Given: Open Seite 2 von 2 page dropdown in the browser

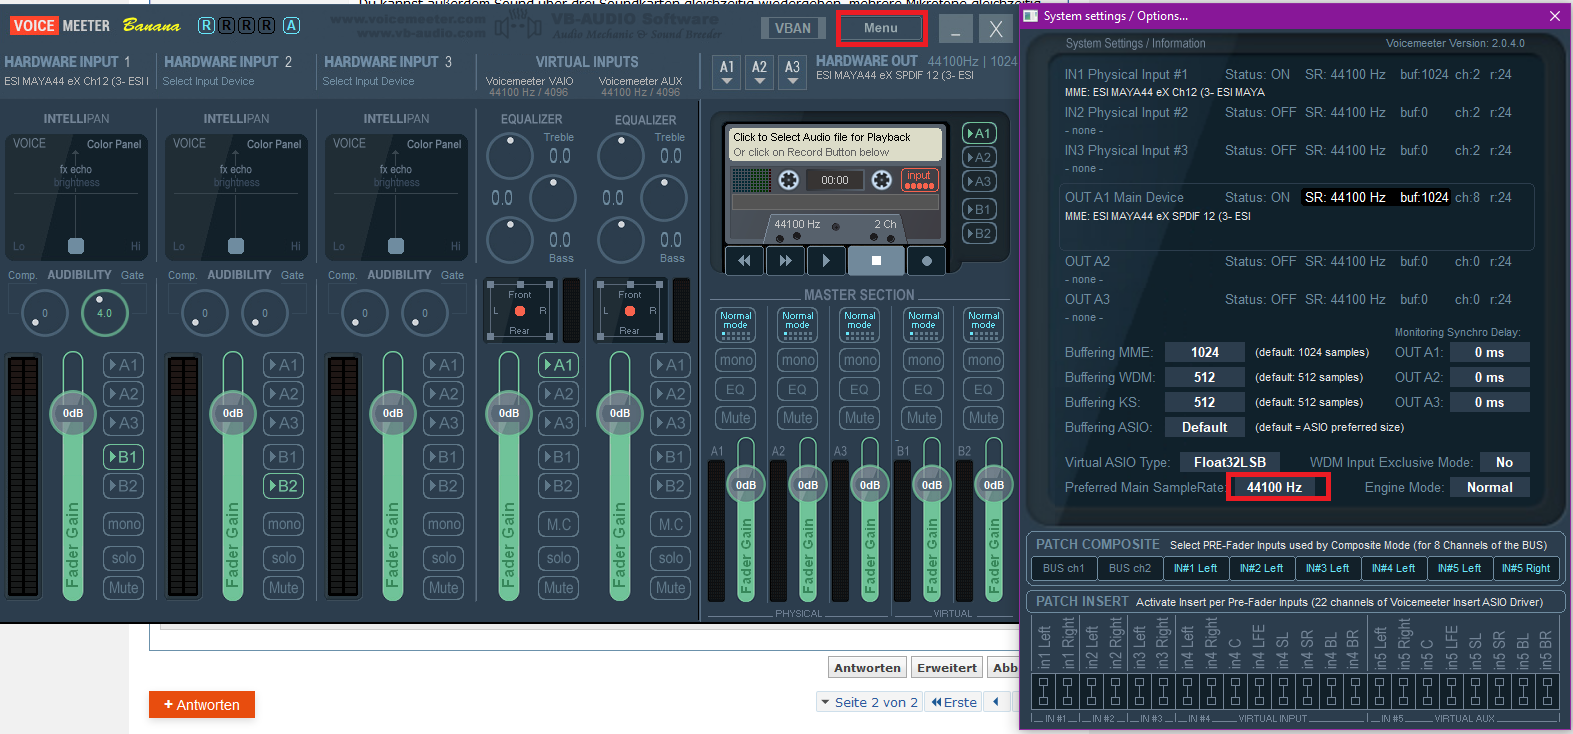Looking at the screenshot, I should (x=869, y=702).
